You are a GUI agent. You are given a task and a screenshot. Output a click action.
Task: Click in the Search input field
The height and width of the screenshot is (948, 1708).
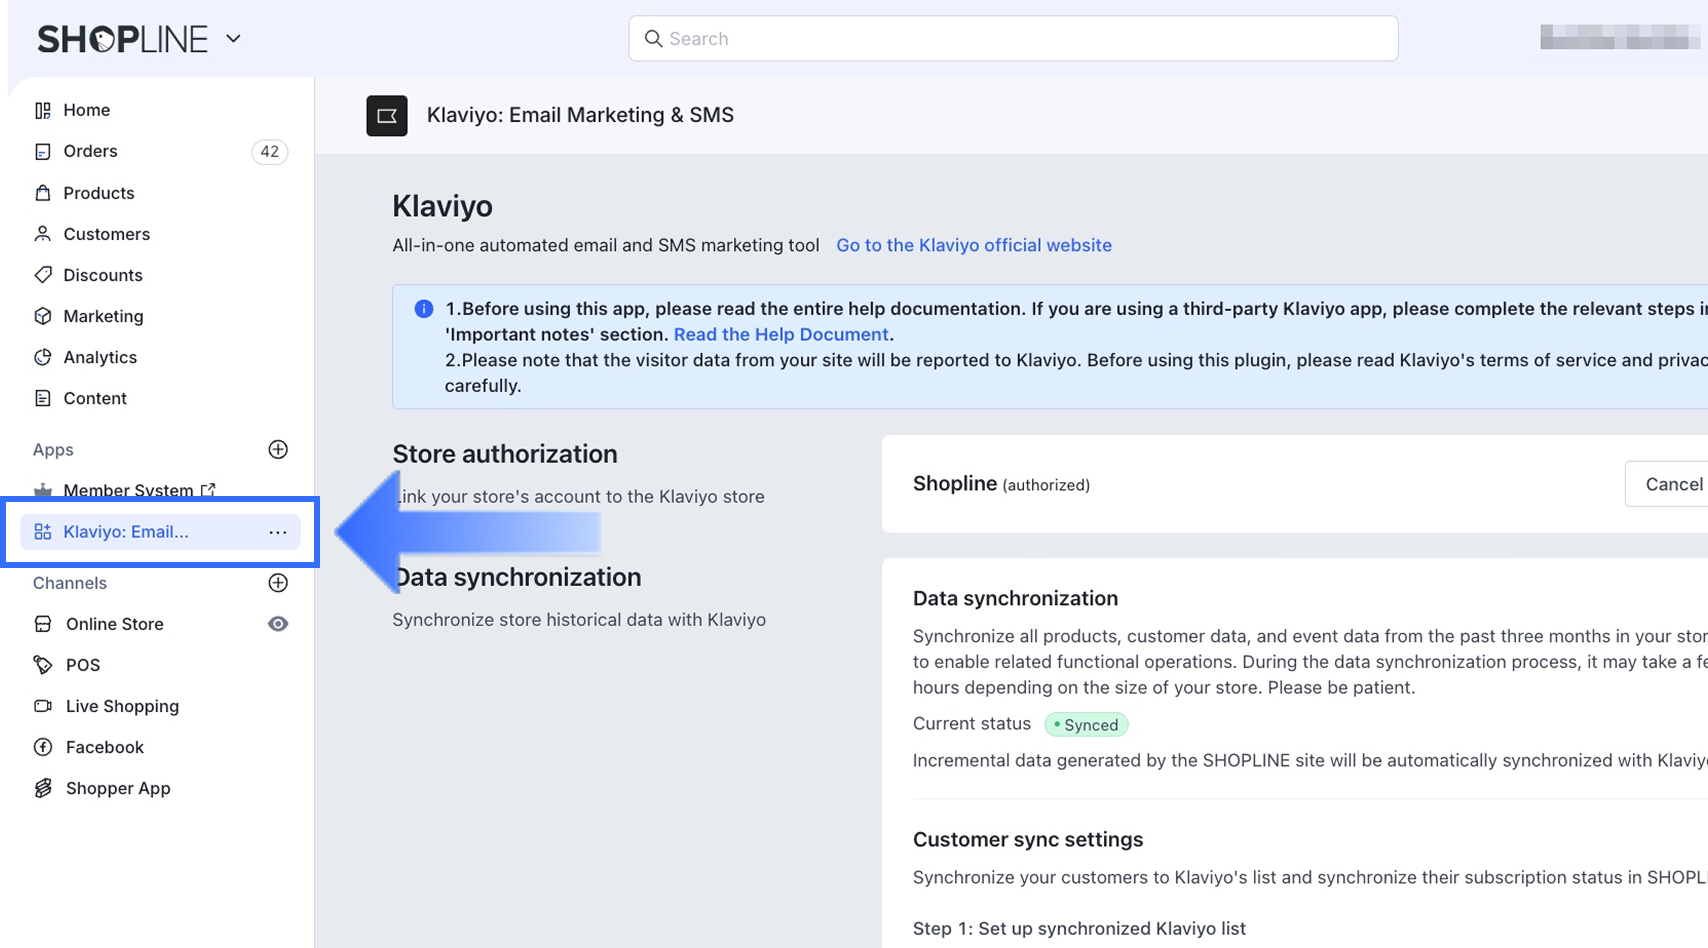[x=1012, y=39]
